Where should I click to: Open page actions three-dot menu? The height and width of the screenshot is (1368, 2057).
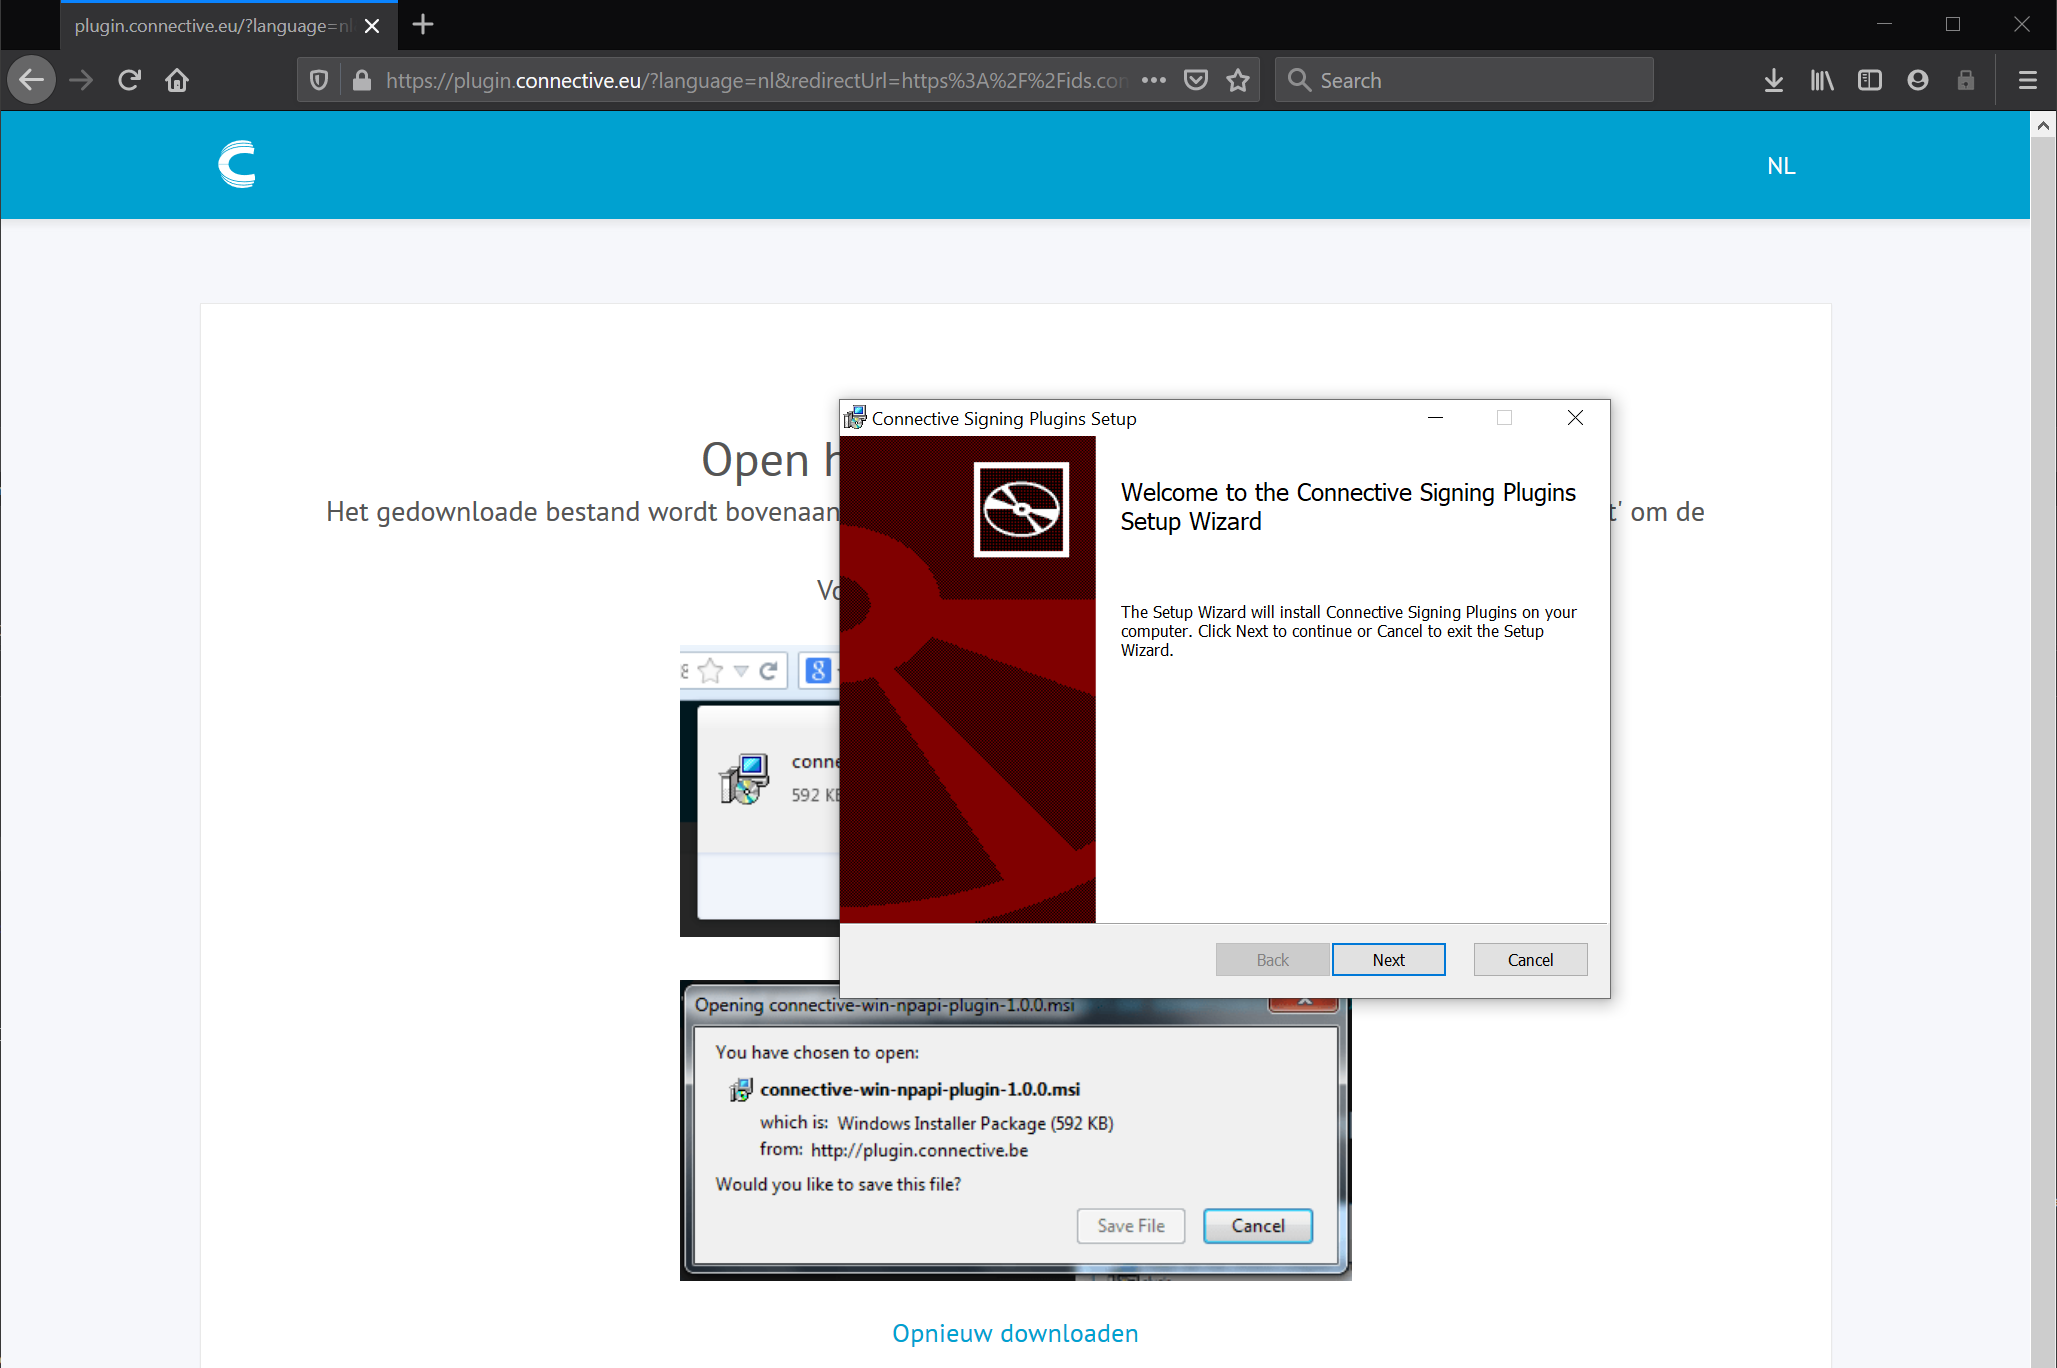[1154, 80]
